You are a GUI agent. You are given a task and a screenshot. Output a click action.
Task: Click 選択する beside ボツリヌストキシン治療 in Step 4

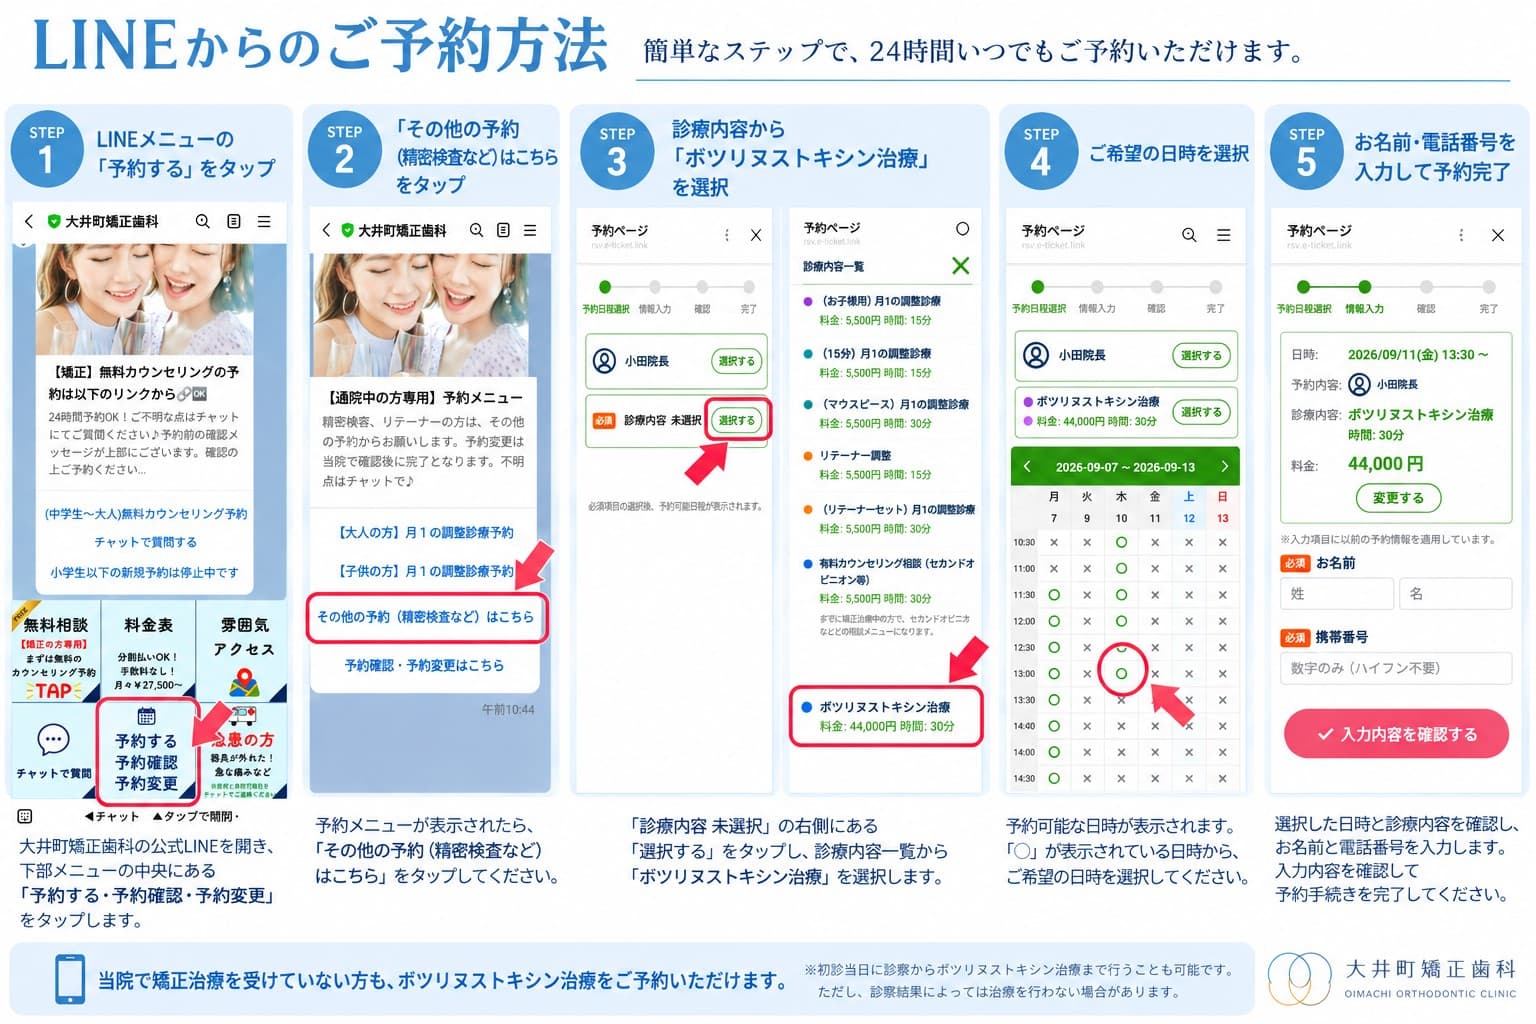click(x=1201, y=412)
